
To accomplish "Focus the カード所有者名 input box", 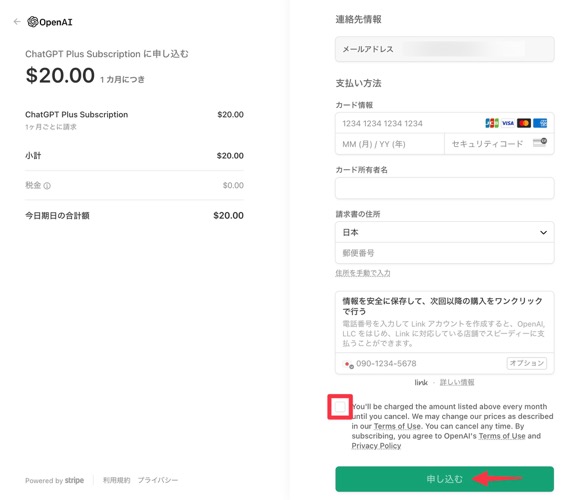I will pyautogui.click(x=445, y=188).
